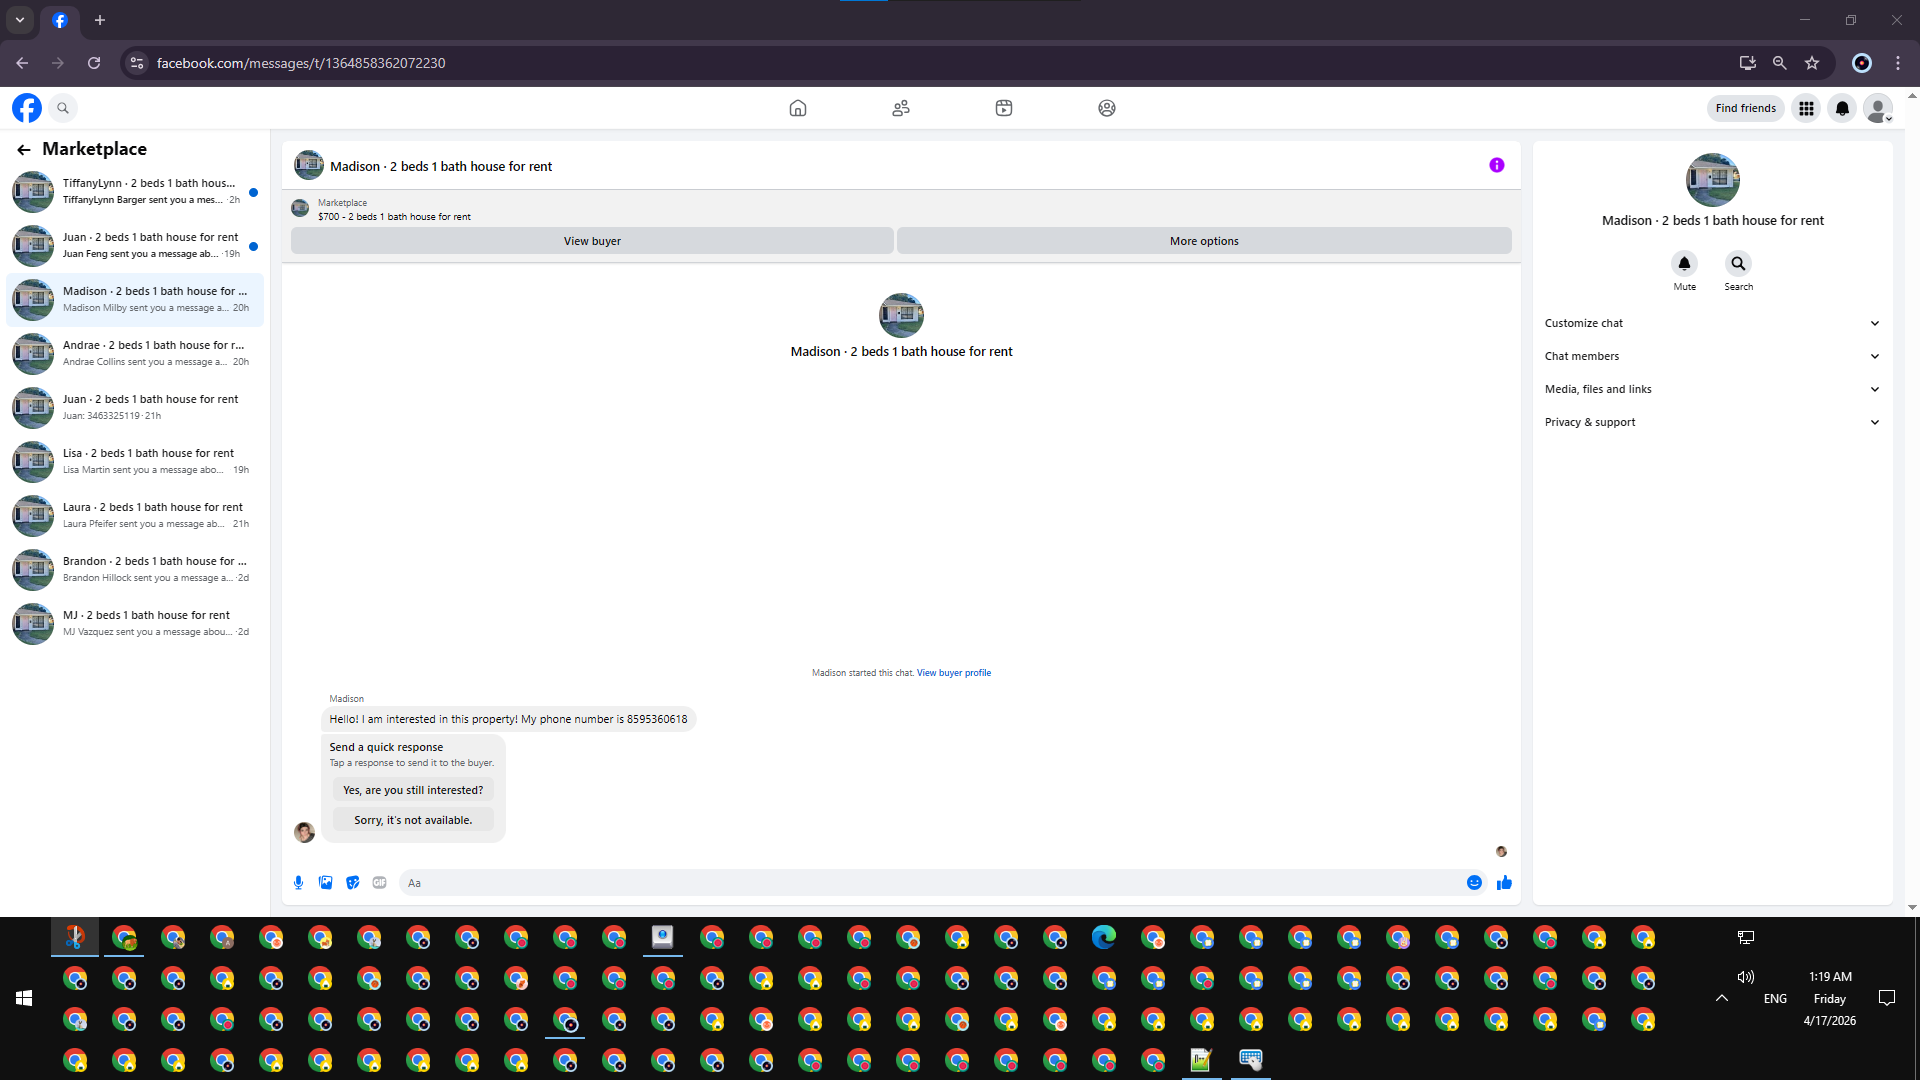This screenshot has width=1920, height=1080.
Task: Reload the page in the browser
Action: [x=94, y=63]
